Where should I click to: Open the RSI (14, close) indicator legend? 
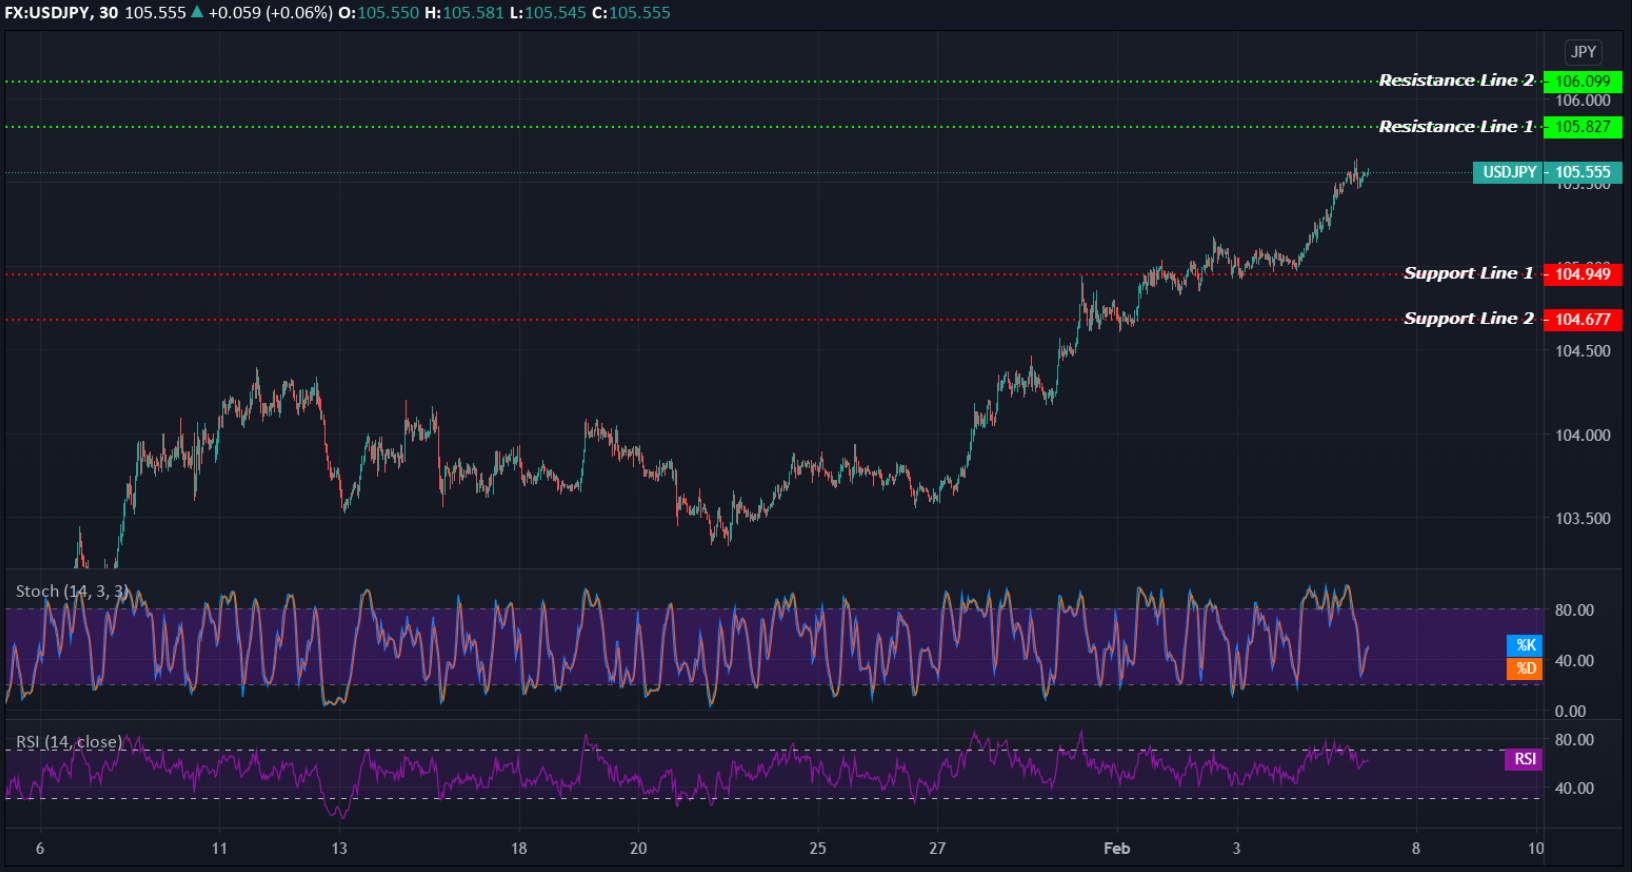click(69, 742)
